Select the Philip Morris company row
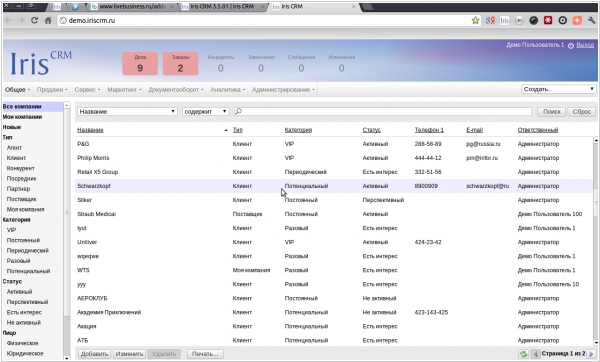600x362 pixels. (333, 158)
